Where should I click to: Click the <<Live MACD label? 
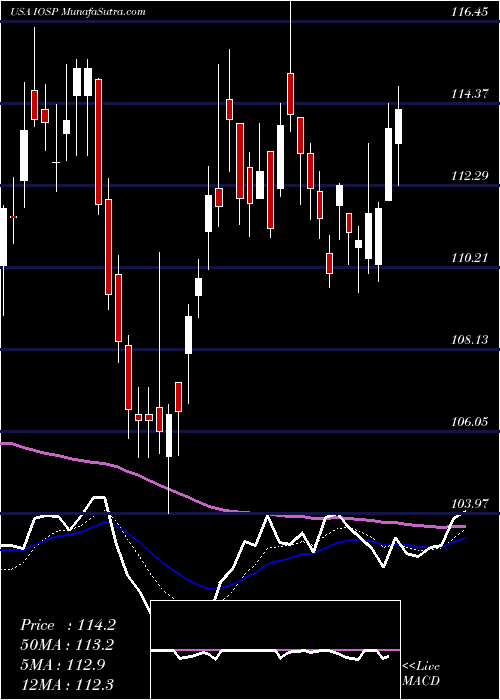421,673
